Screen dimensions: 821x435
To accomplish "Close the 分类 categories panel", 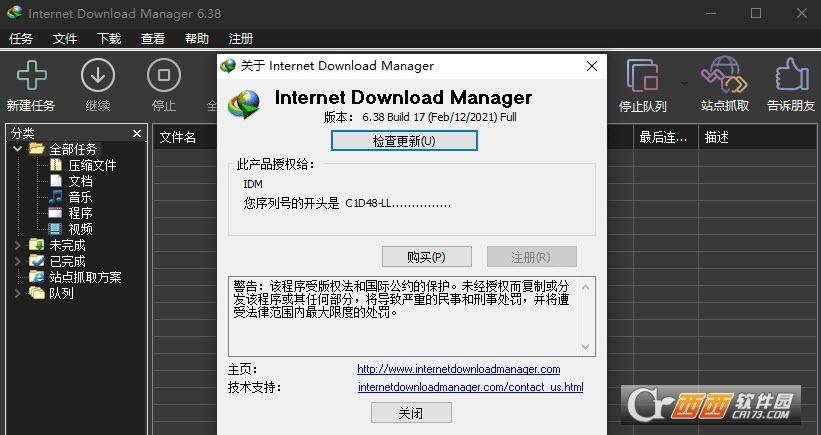I will [137, 134].
